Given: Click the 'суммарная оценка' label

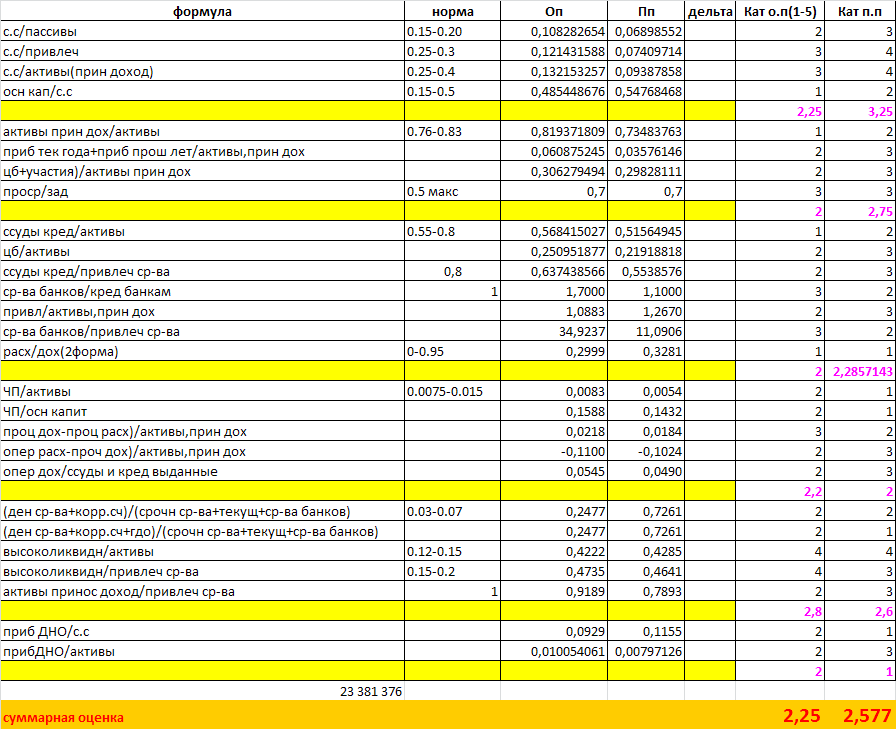Looking at the screenshot, I should [x=63, y=718].
